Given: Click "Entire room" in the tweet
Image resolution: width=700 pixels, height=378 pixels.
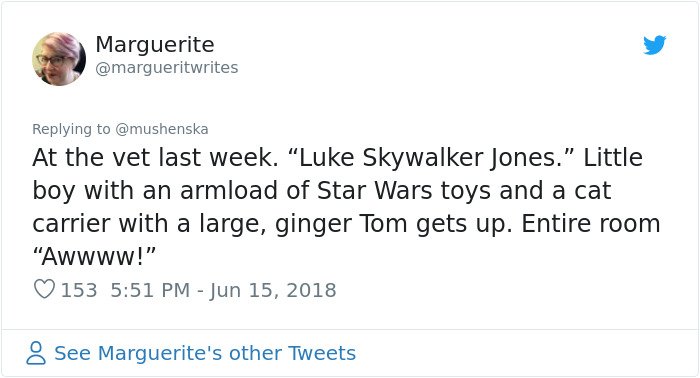Looking at the screenshot, I should pos(591,224).
